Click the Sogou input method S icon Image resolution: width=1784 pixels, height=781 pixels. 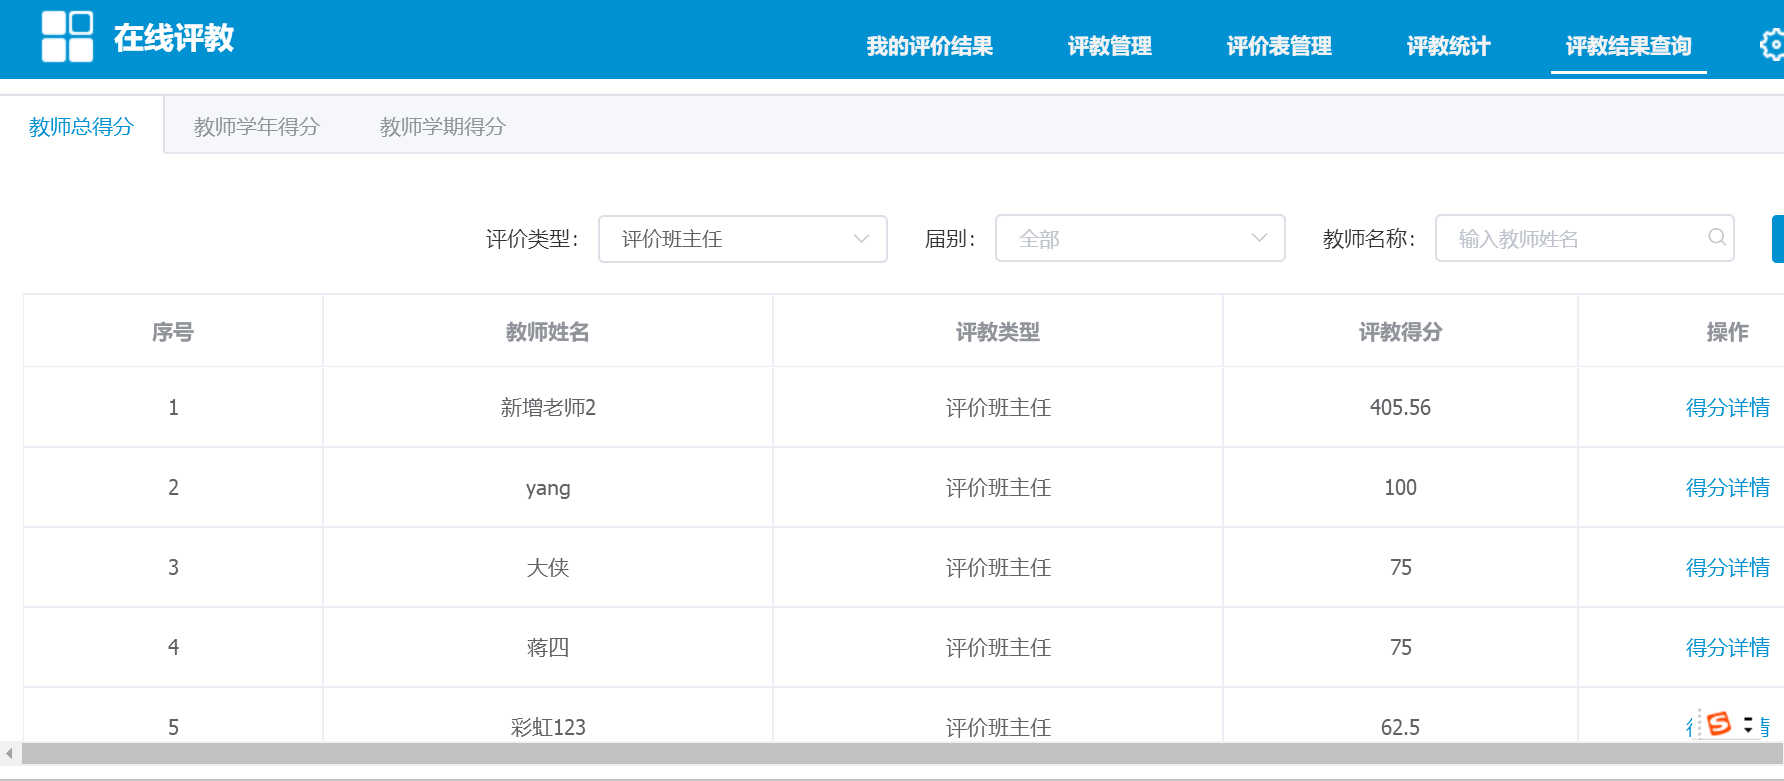(1719, 723)
